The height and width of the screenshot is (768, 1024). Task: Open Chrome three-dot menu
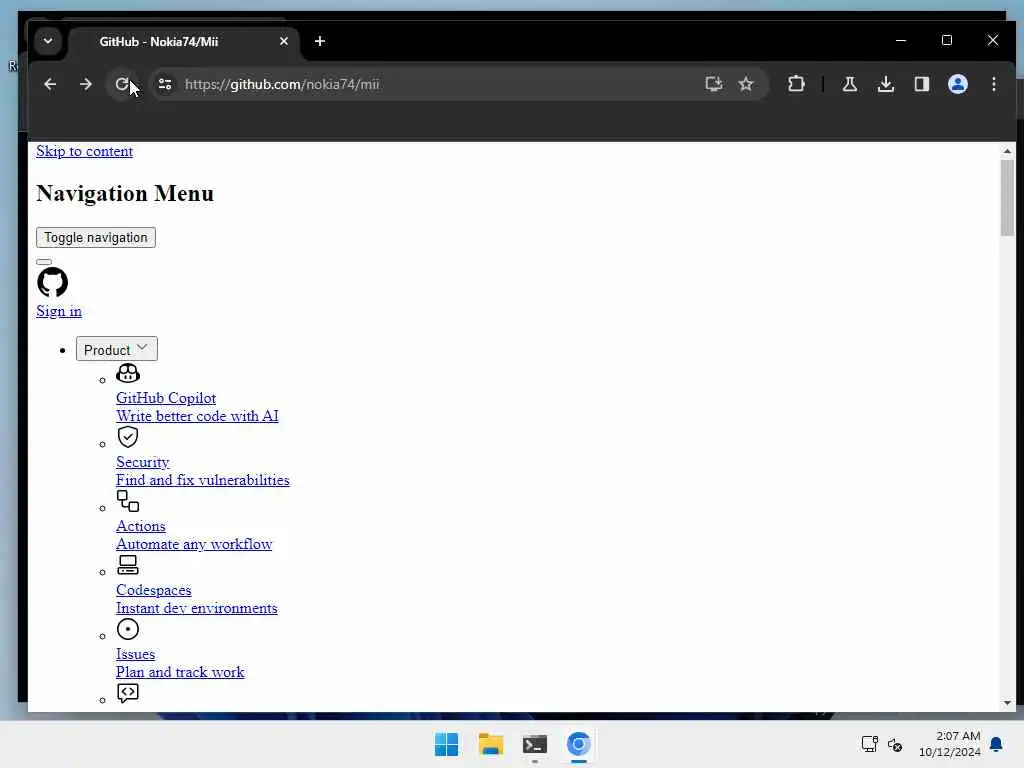point(993,84)
